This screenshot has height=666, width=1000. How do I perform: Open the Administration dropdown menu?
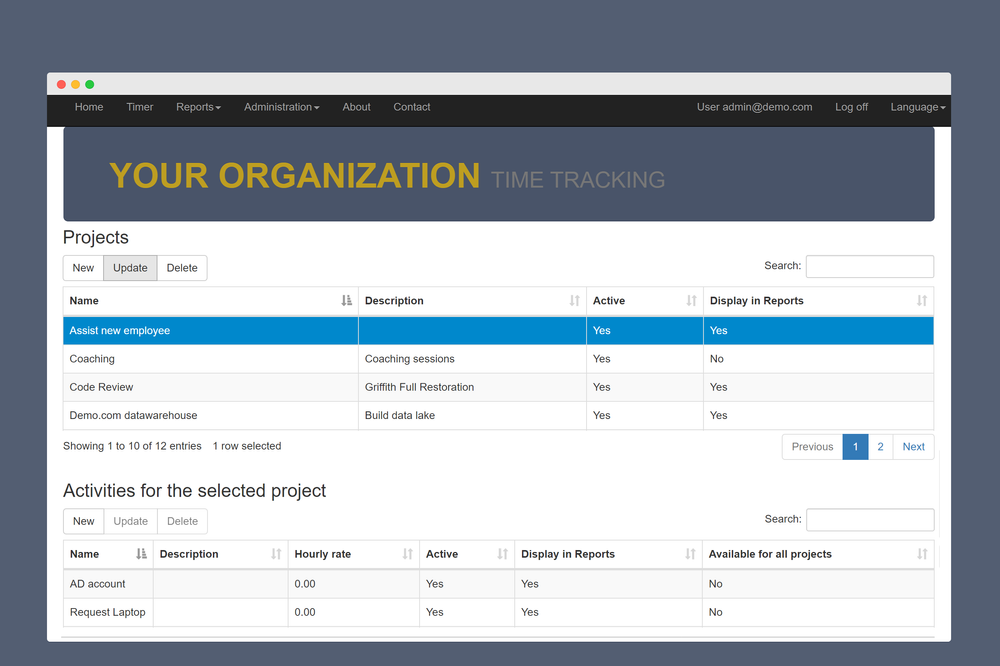coord(281,107)
